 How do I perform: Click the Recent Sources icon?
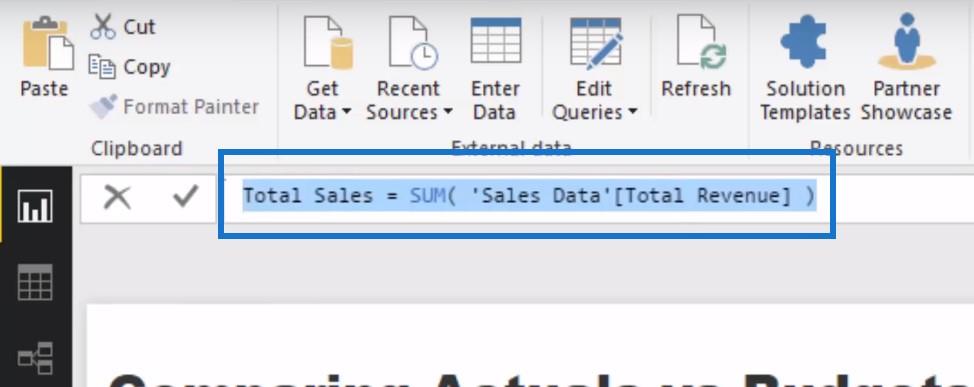pyautogui.click(x=413, y=42)
